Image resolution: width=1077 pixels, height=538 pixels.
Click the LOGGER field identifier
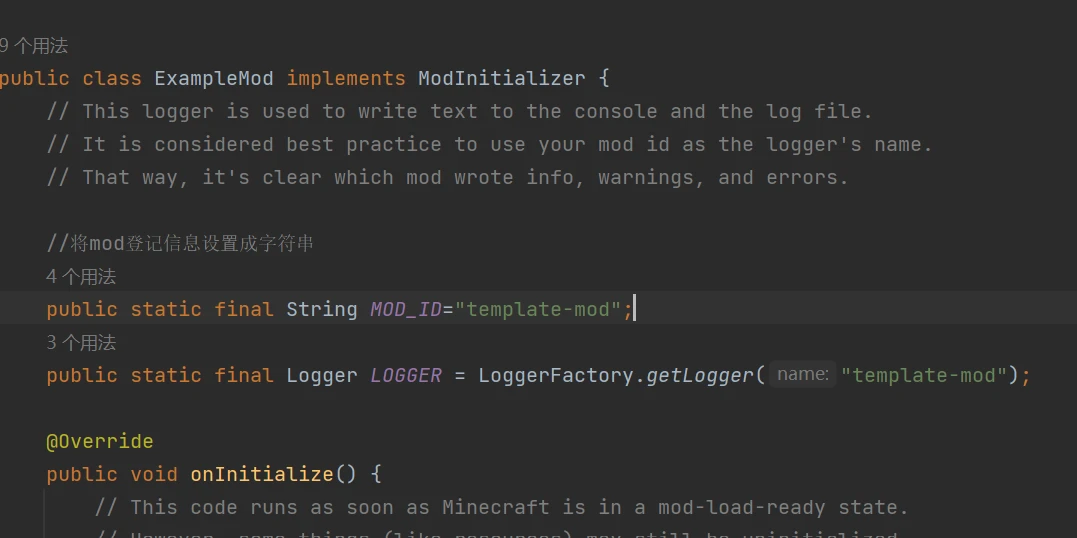406,376
